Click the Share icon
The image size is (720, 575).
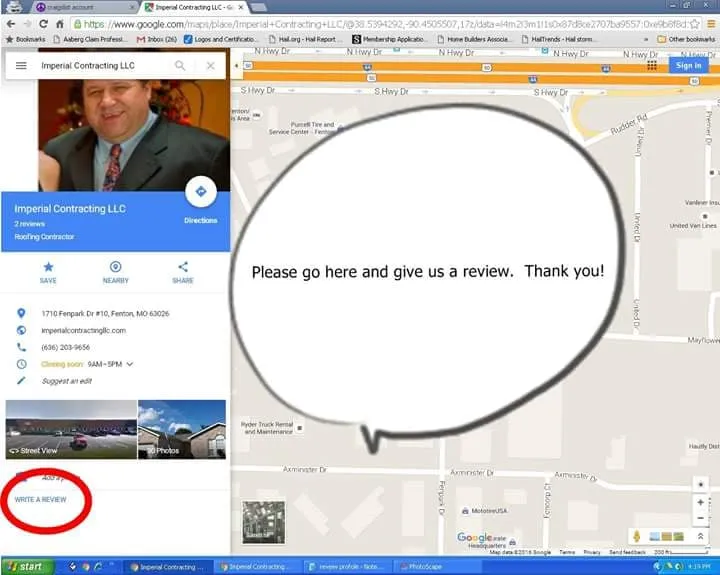point(183,267)
